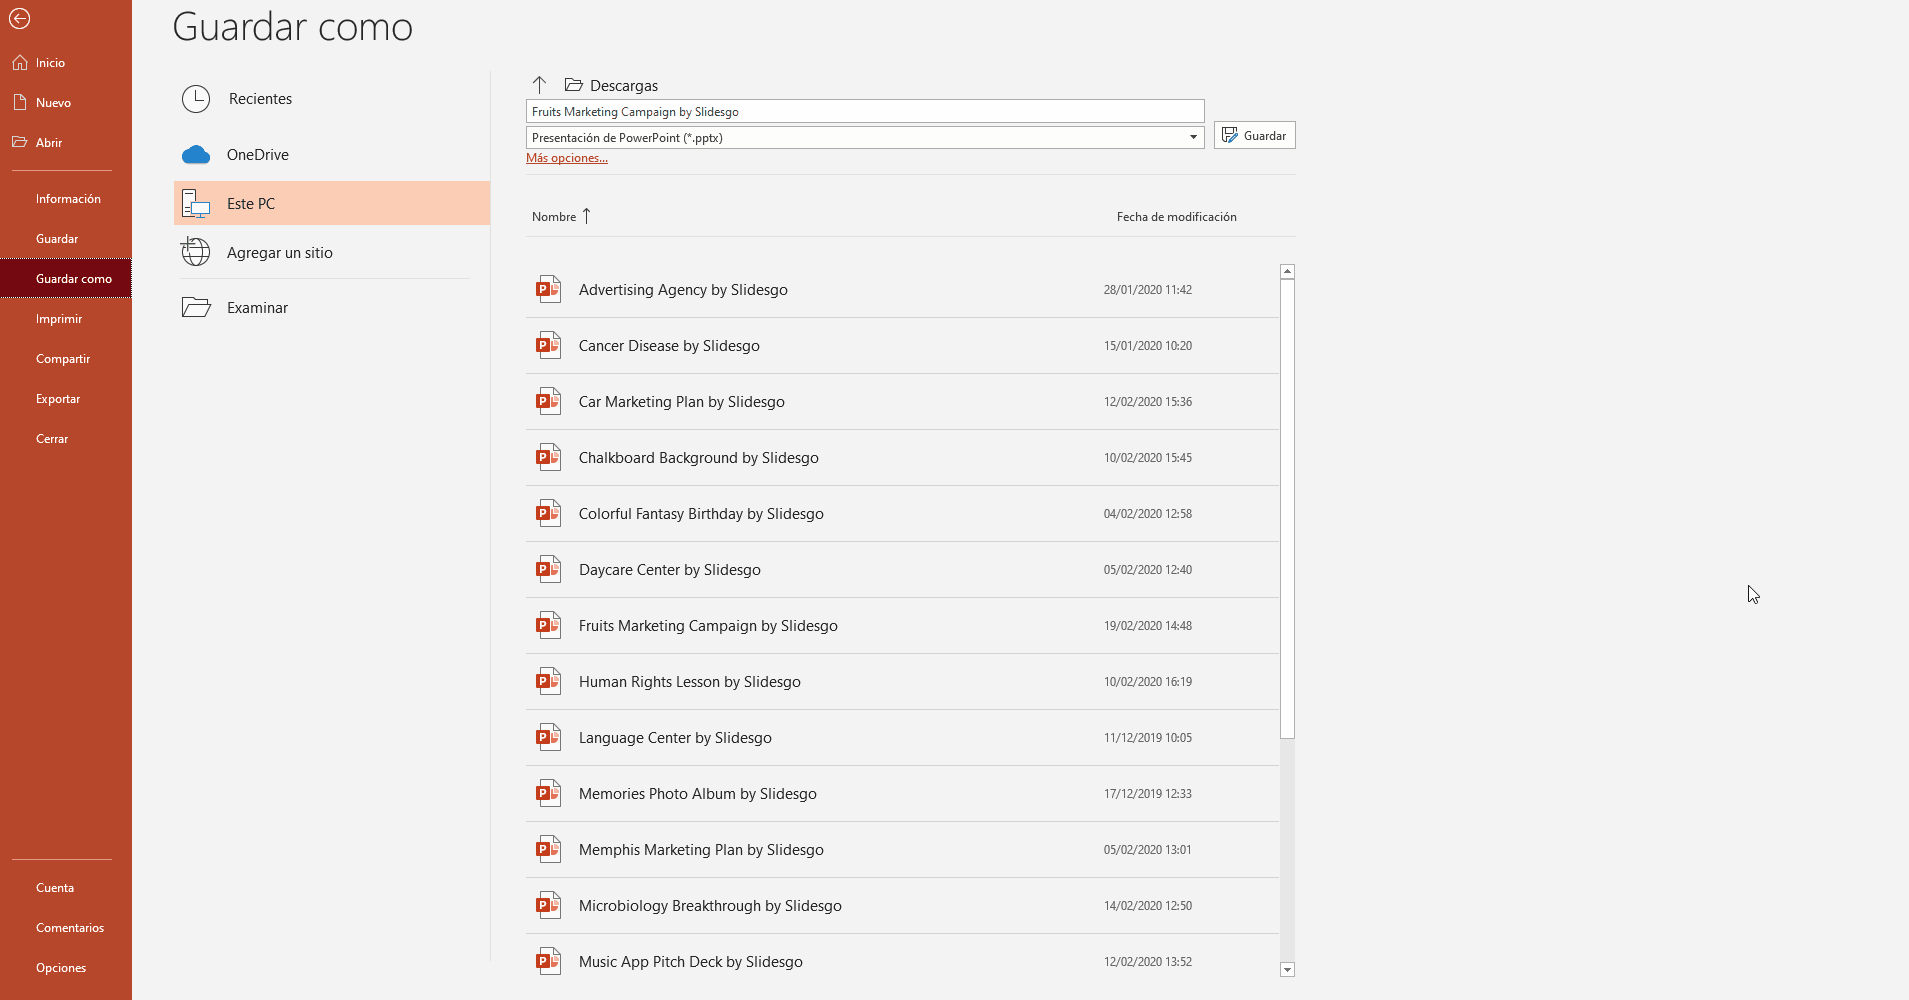Image resolution: width=1909 pixels, height=1000 pixels.
Task: Open the Imprimir menu item
Action: tap(66, 319)
